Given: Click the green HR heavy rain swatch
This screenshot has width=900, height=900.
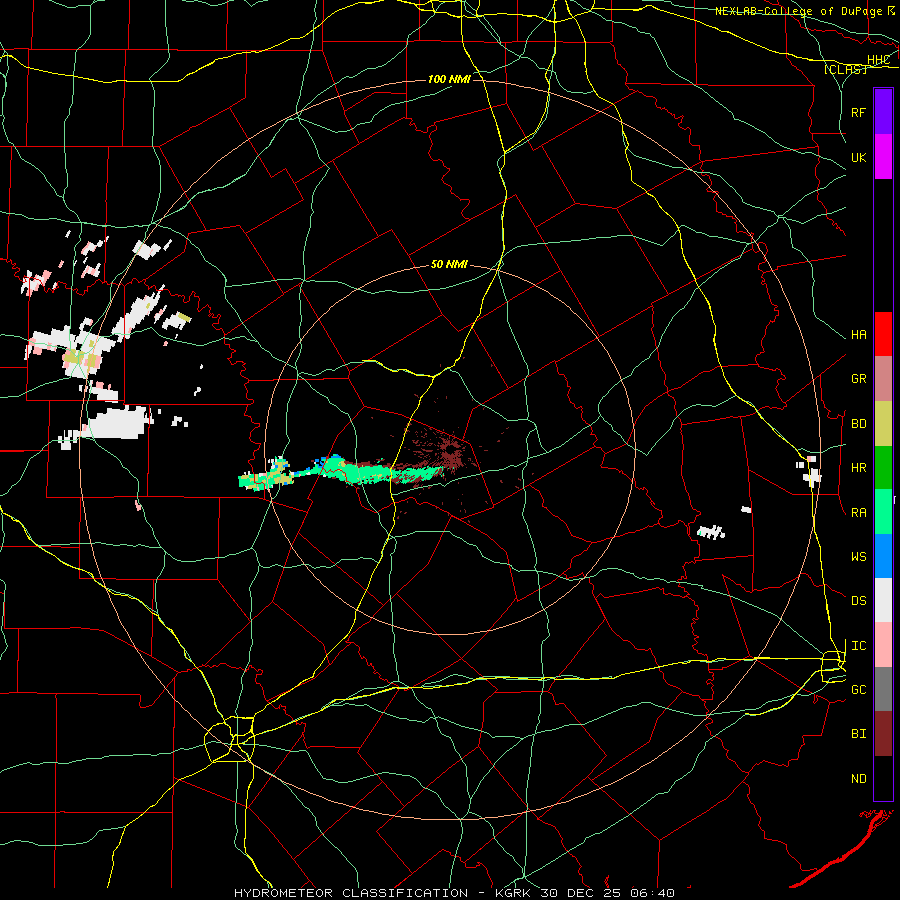Looking at the screenshot, I should [883, 467].
